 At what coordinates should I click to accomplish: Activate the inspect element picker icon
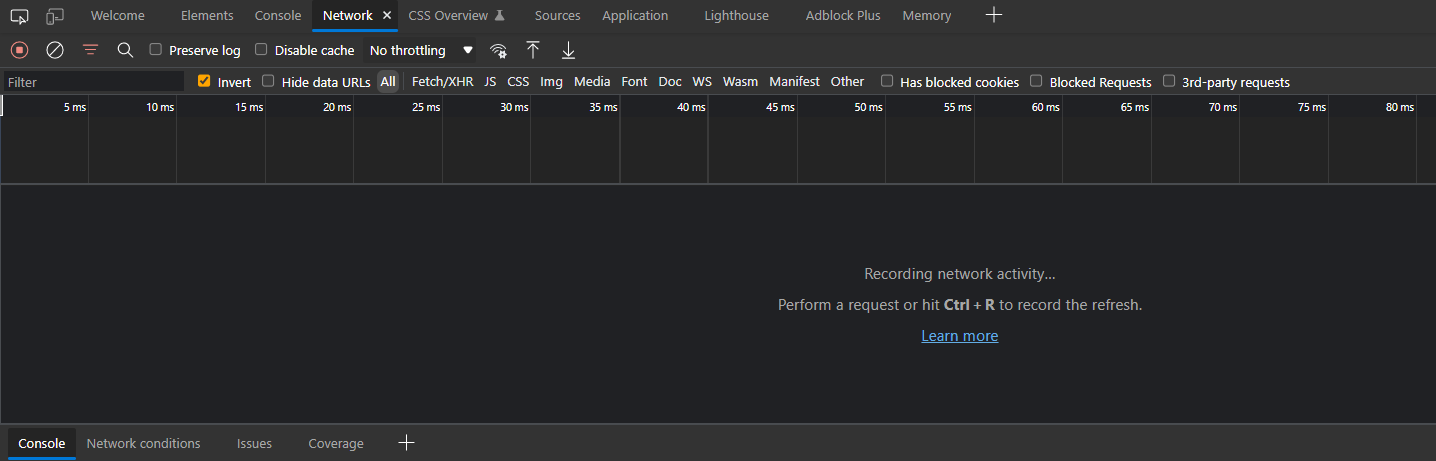coord(19,16)
